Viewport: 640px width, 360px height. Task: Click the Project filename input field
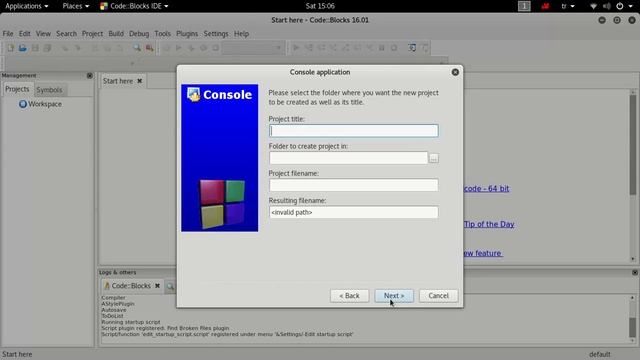click(x=353, y=185)
